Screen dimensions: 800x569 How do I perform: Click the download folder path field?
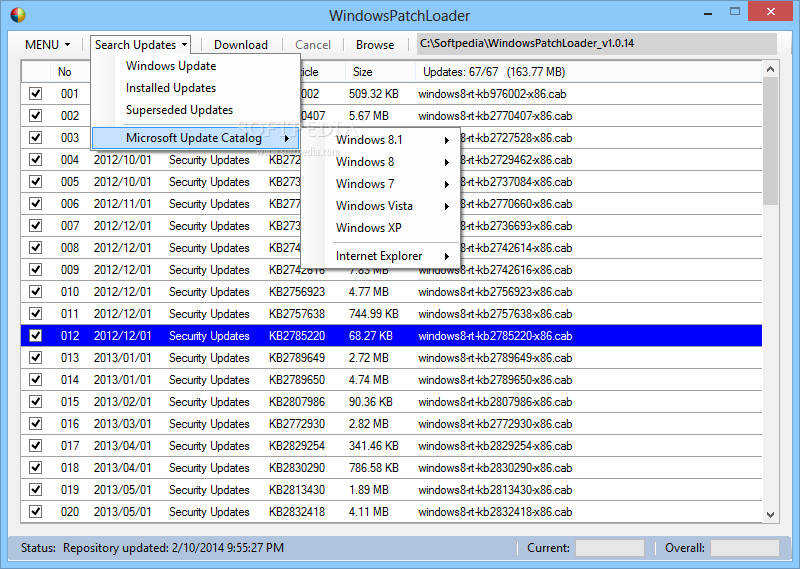tap(596, 44)
